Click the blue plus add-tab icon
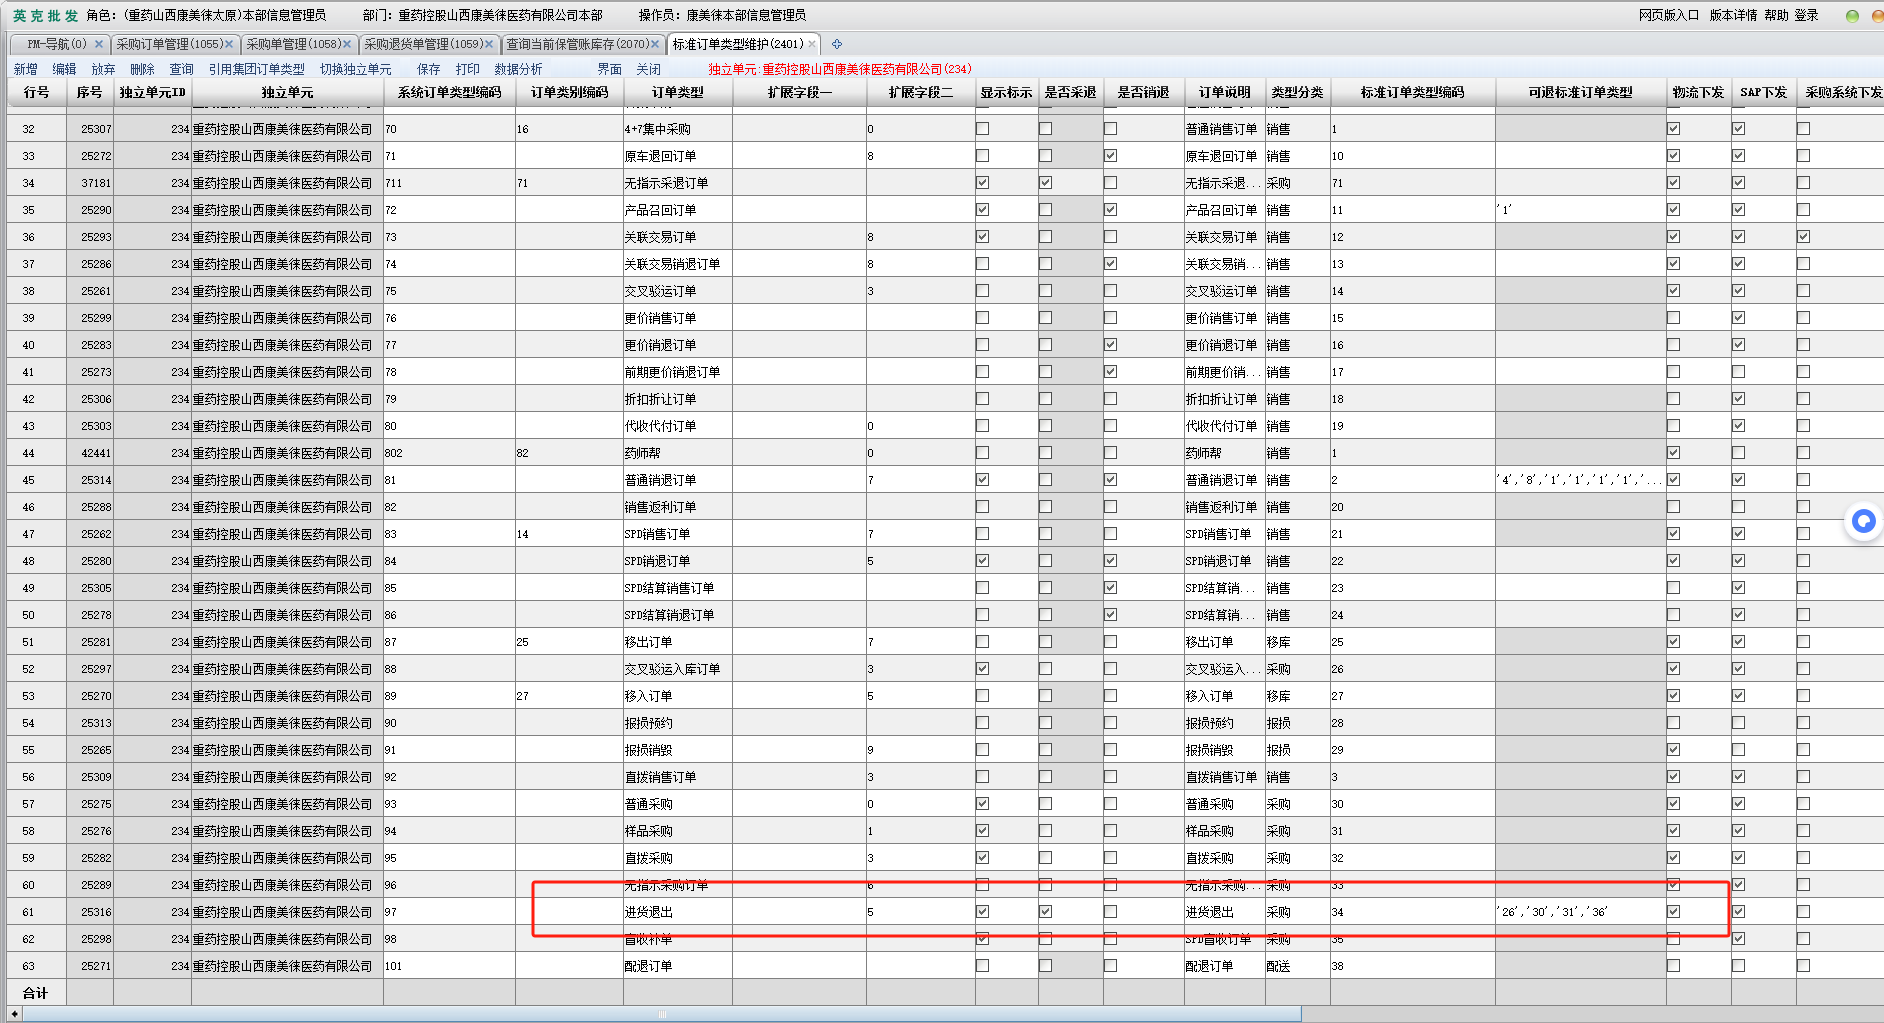Image resolution: width=1884 pixels, height=1023 pixels. pyautogui.click(x=837, y=44)
